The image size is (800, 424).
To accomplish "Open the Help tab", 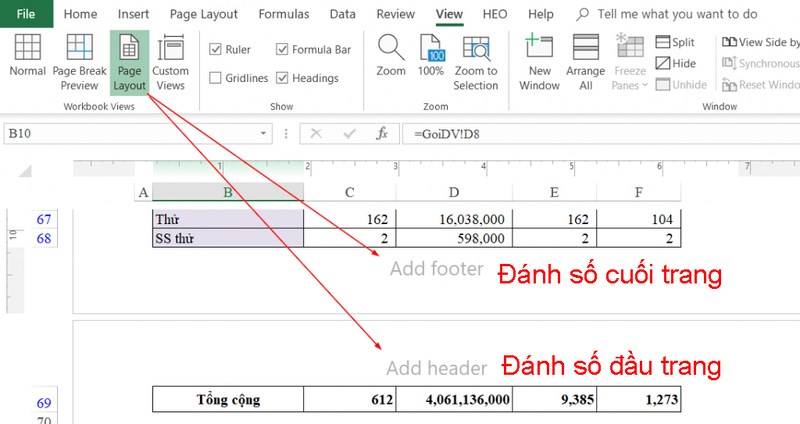I will coord(541,14).
